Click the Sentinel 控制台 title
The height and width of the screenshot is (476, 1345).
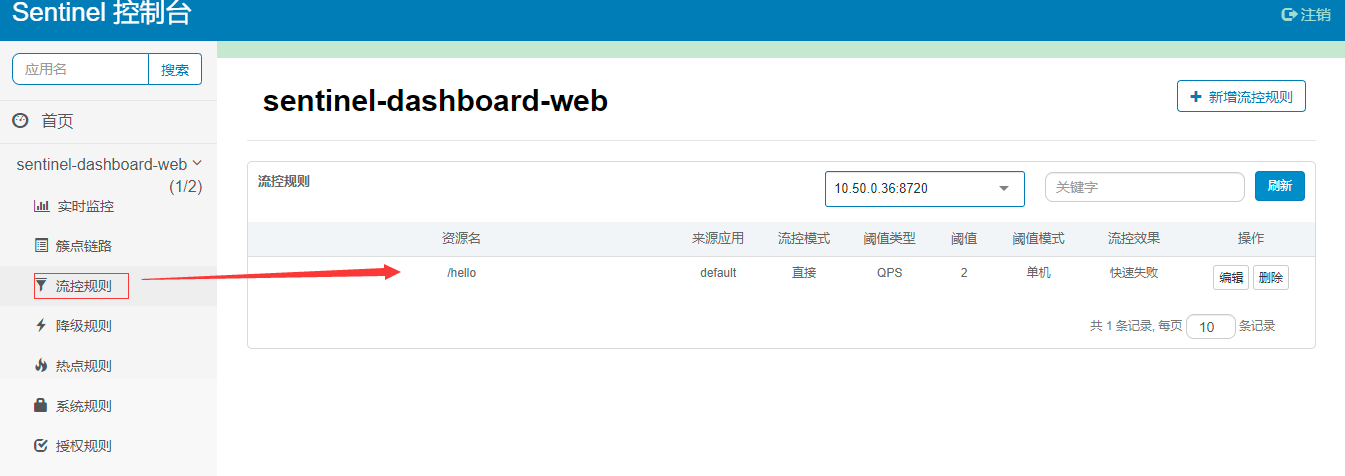pos(102,13)
